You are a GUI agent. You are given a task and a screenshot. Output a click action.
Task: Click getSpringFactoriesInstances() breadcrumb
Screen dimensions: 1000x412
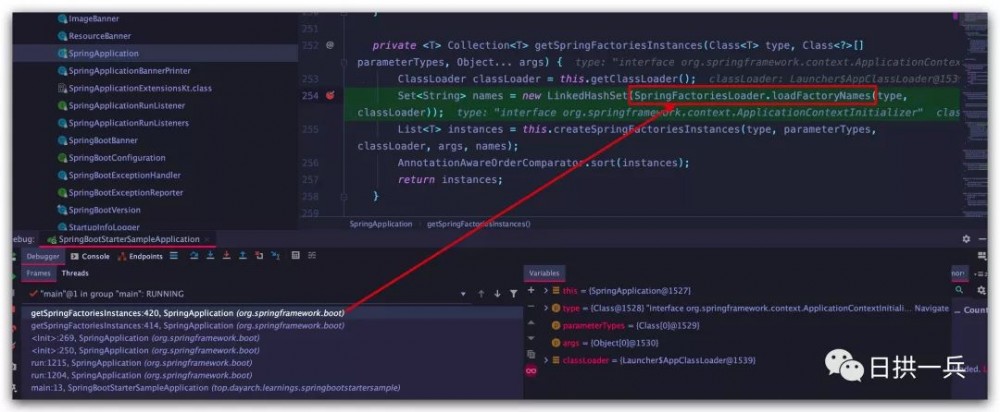478,224
